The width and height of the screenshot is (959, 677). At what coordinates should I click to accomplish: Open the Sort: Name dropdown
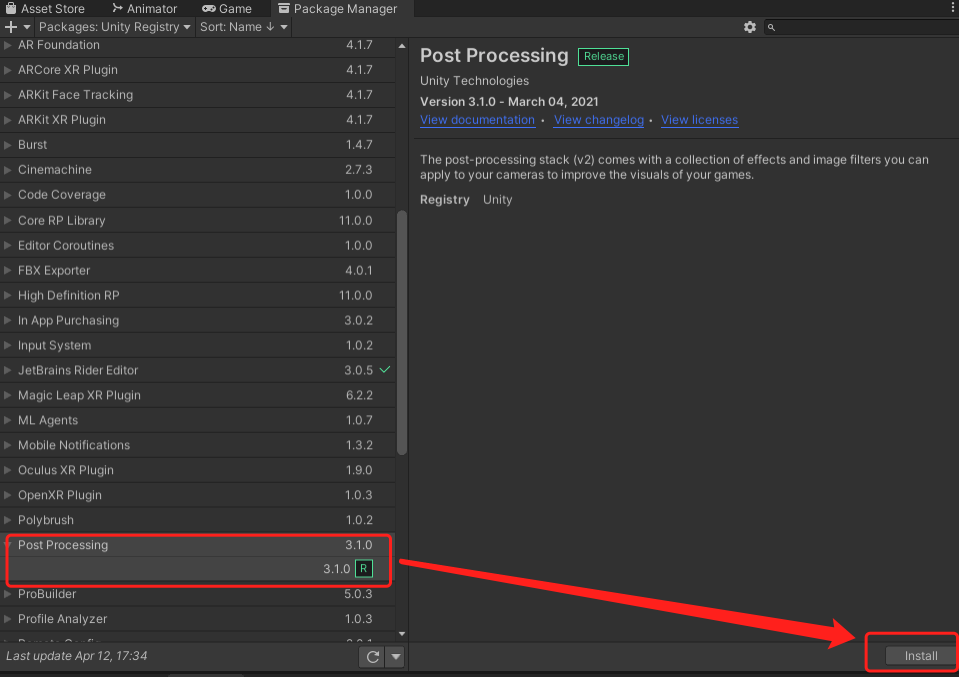[243, 27]
